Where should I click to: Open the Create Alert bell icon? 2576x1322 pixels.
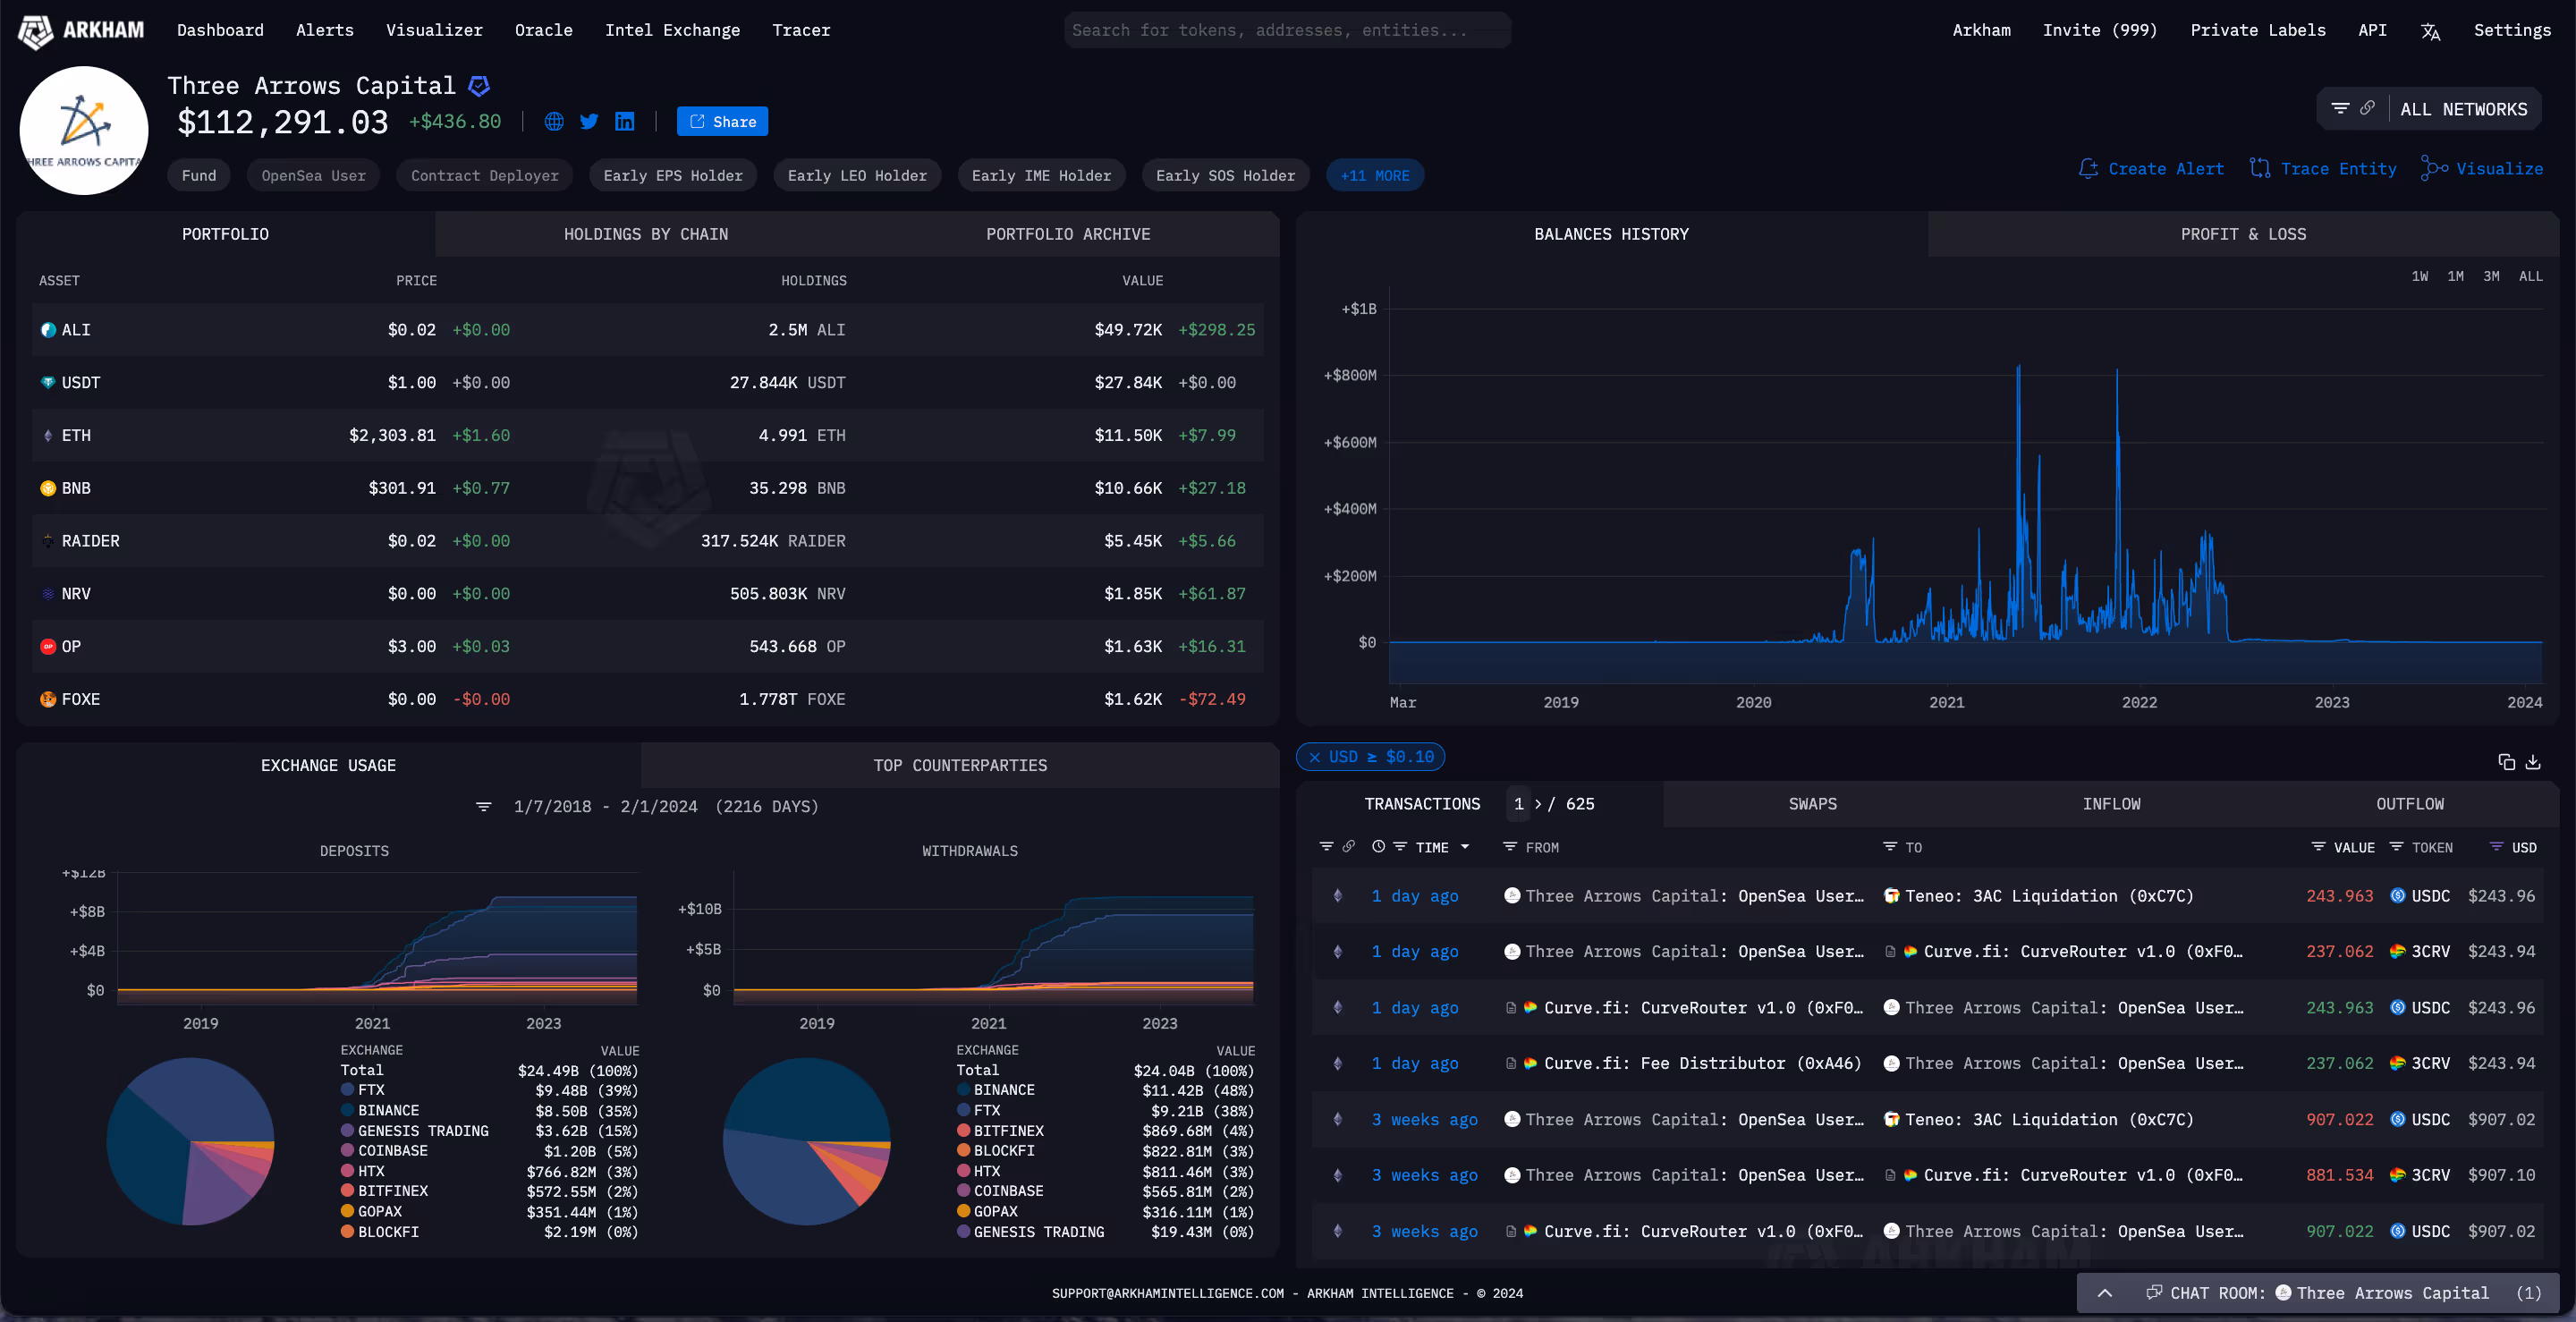click(x=2089, y=168)
